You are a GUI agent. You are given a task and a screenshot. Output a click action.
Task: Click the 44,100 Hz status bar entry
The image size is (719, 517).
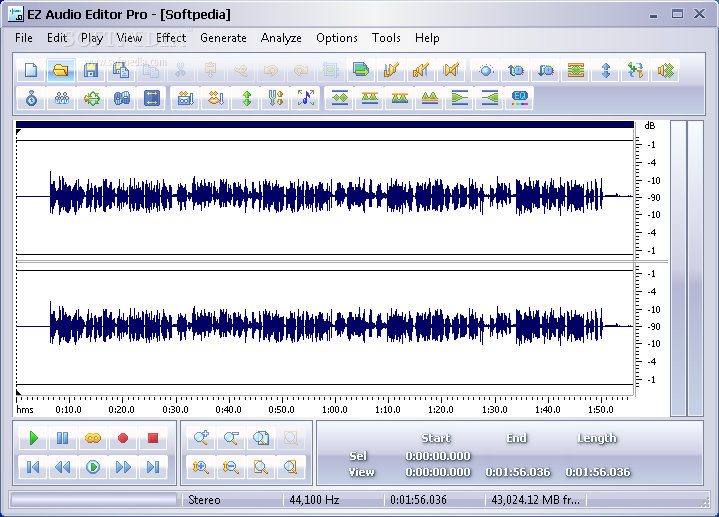point(314,500)
